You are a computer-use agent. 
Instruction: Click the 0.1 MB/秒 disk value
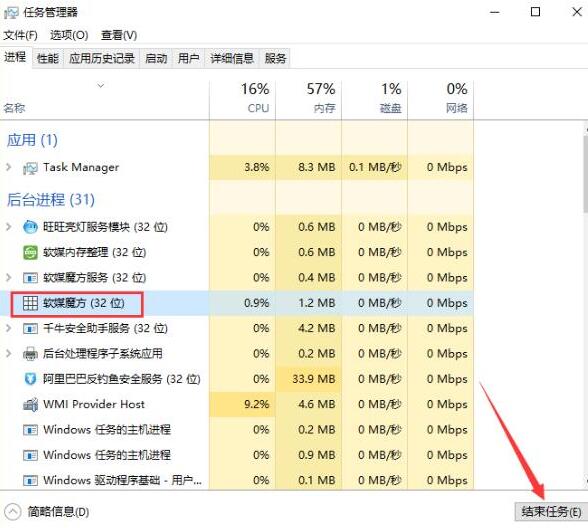tap(375, 167)
